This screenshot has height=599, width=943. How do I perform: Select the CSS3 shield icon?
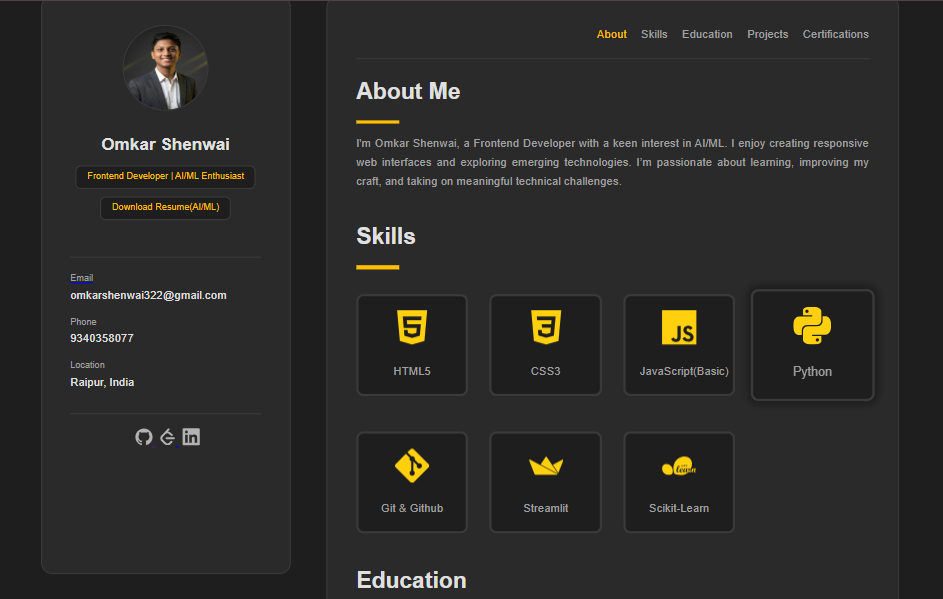[x=545, y=327]
